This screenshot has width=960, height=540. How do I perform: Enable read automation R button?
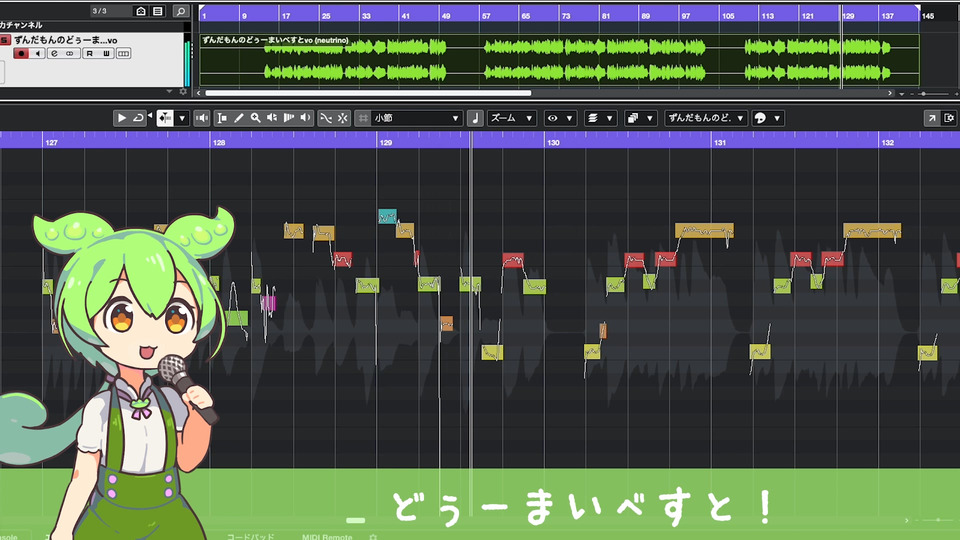click(x=90, y=54)
